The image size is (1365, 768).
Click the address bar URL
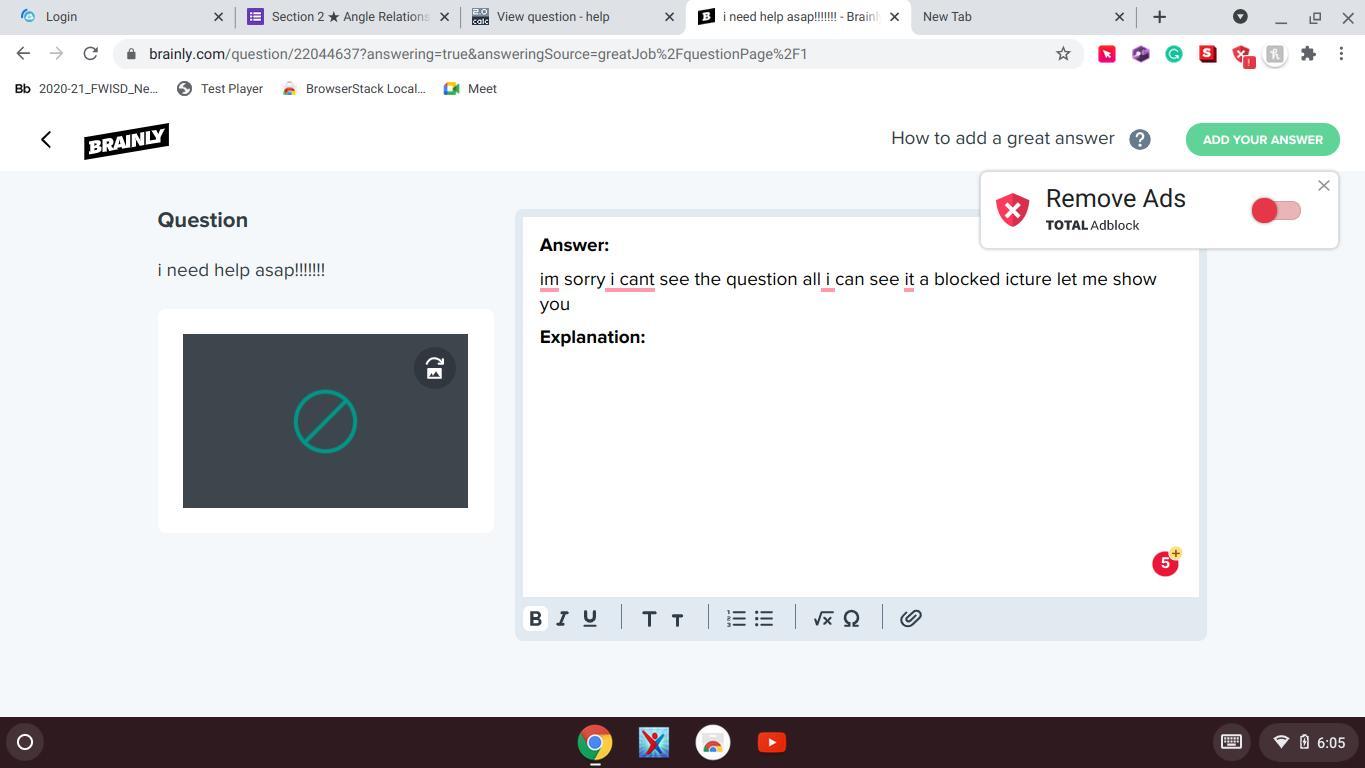click(478, 54)
